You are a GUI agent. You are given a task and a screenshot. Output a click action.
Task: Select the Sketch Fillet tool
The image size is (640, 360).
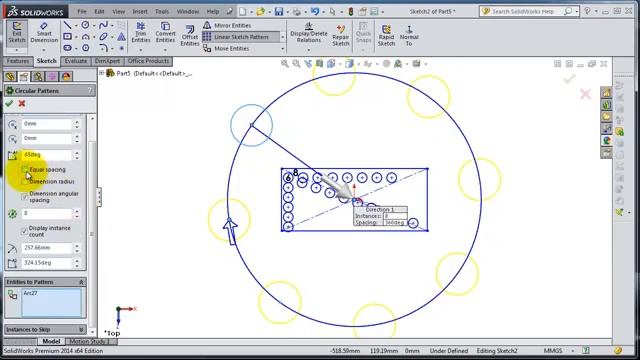[103, 48]
